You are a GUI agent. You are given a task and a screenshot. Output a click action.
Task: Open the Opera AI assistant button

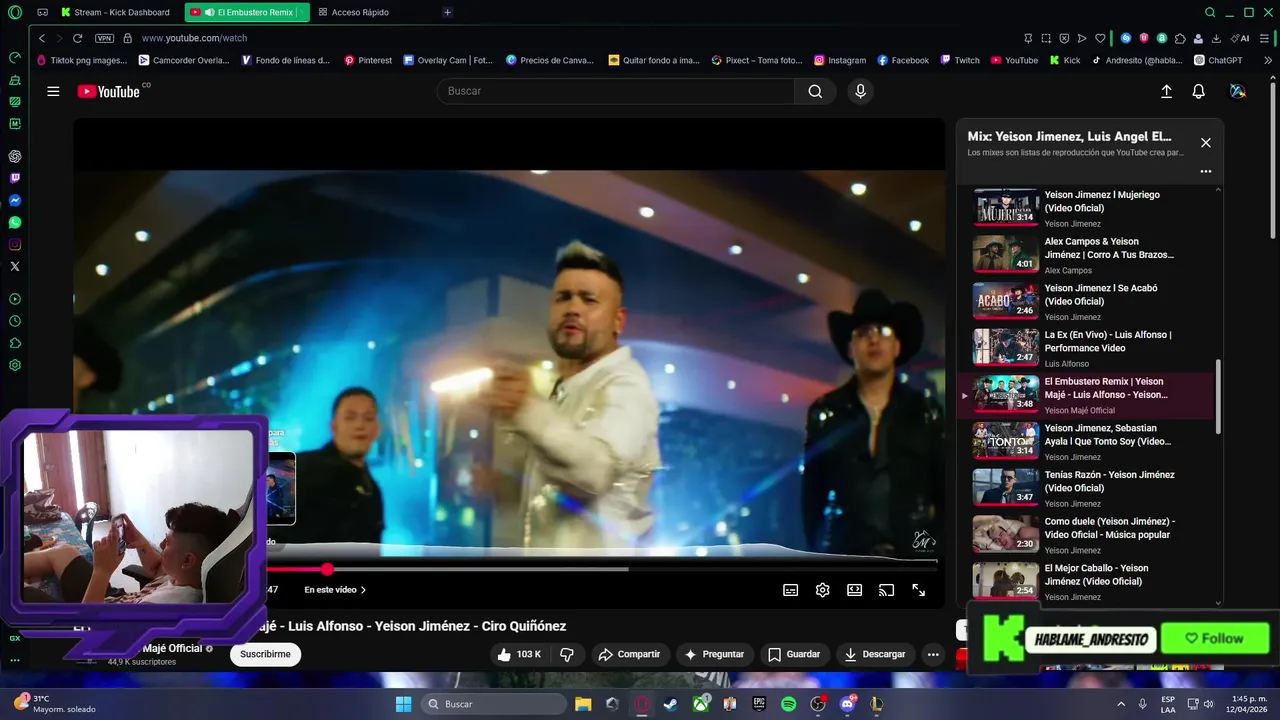tap(1240, 38)
